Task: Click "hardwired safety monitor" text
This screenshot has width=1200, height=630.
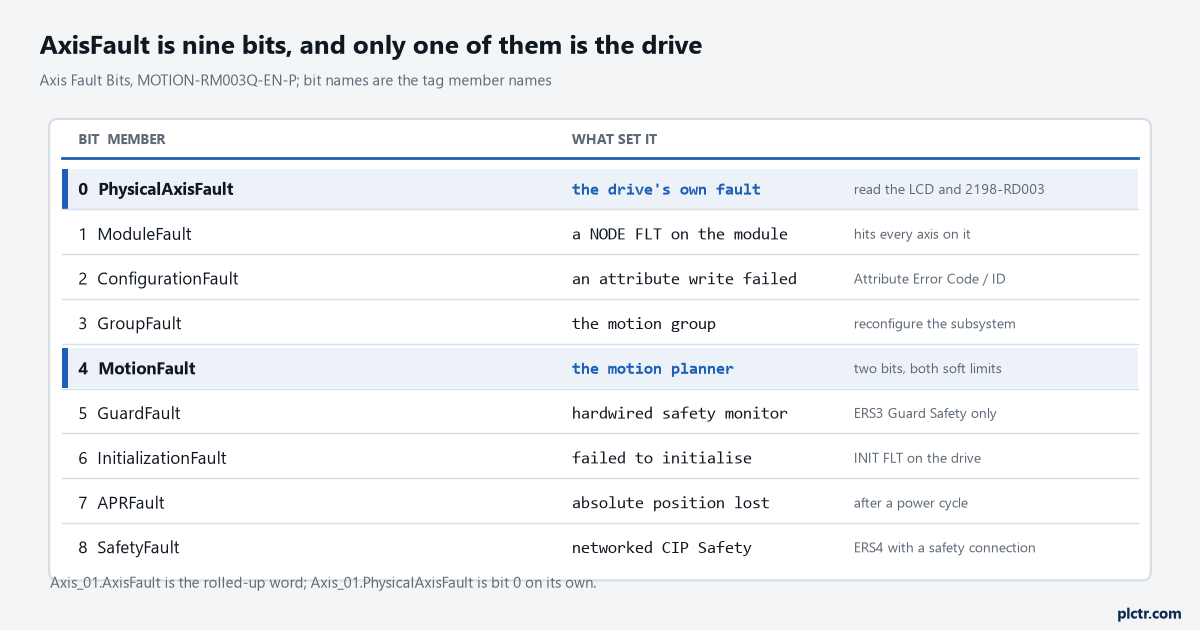Action: click(680, 413)
